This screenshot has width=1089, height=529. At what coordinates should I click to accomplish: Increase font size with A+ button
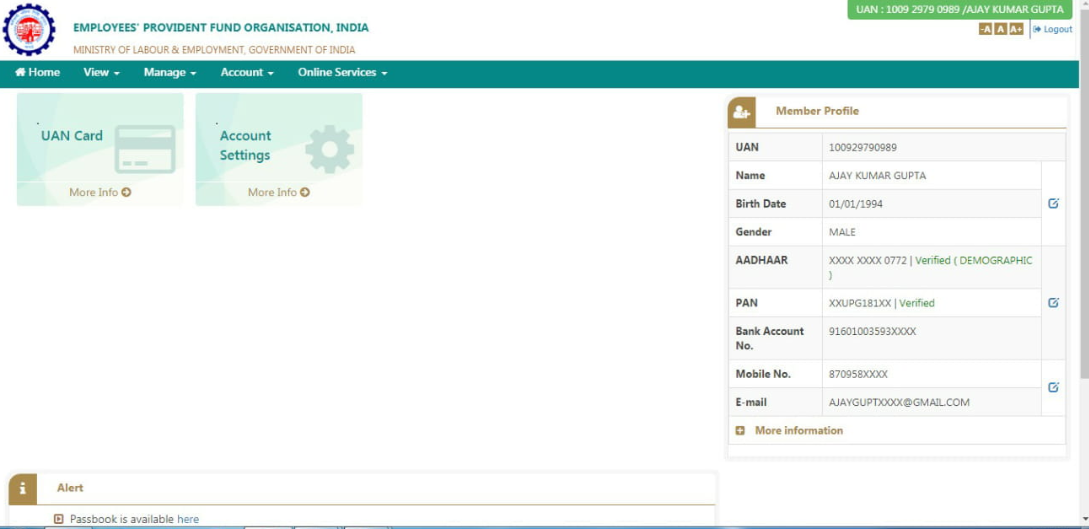(x=1016, y=30)
